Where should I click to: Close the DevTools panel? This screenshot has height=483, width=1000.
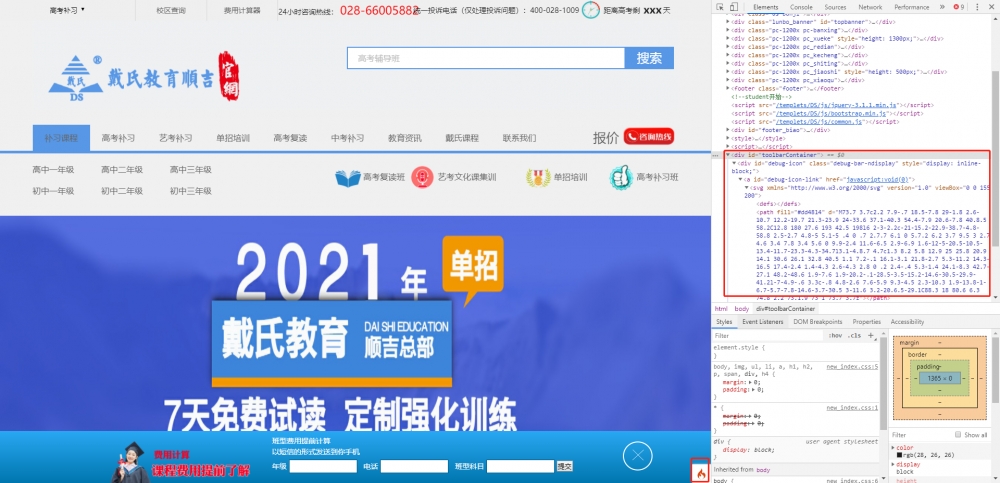click(991, 7)
